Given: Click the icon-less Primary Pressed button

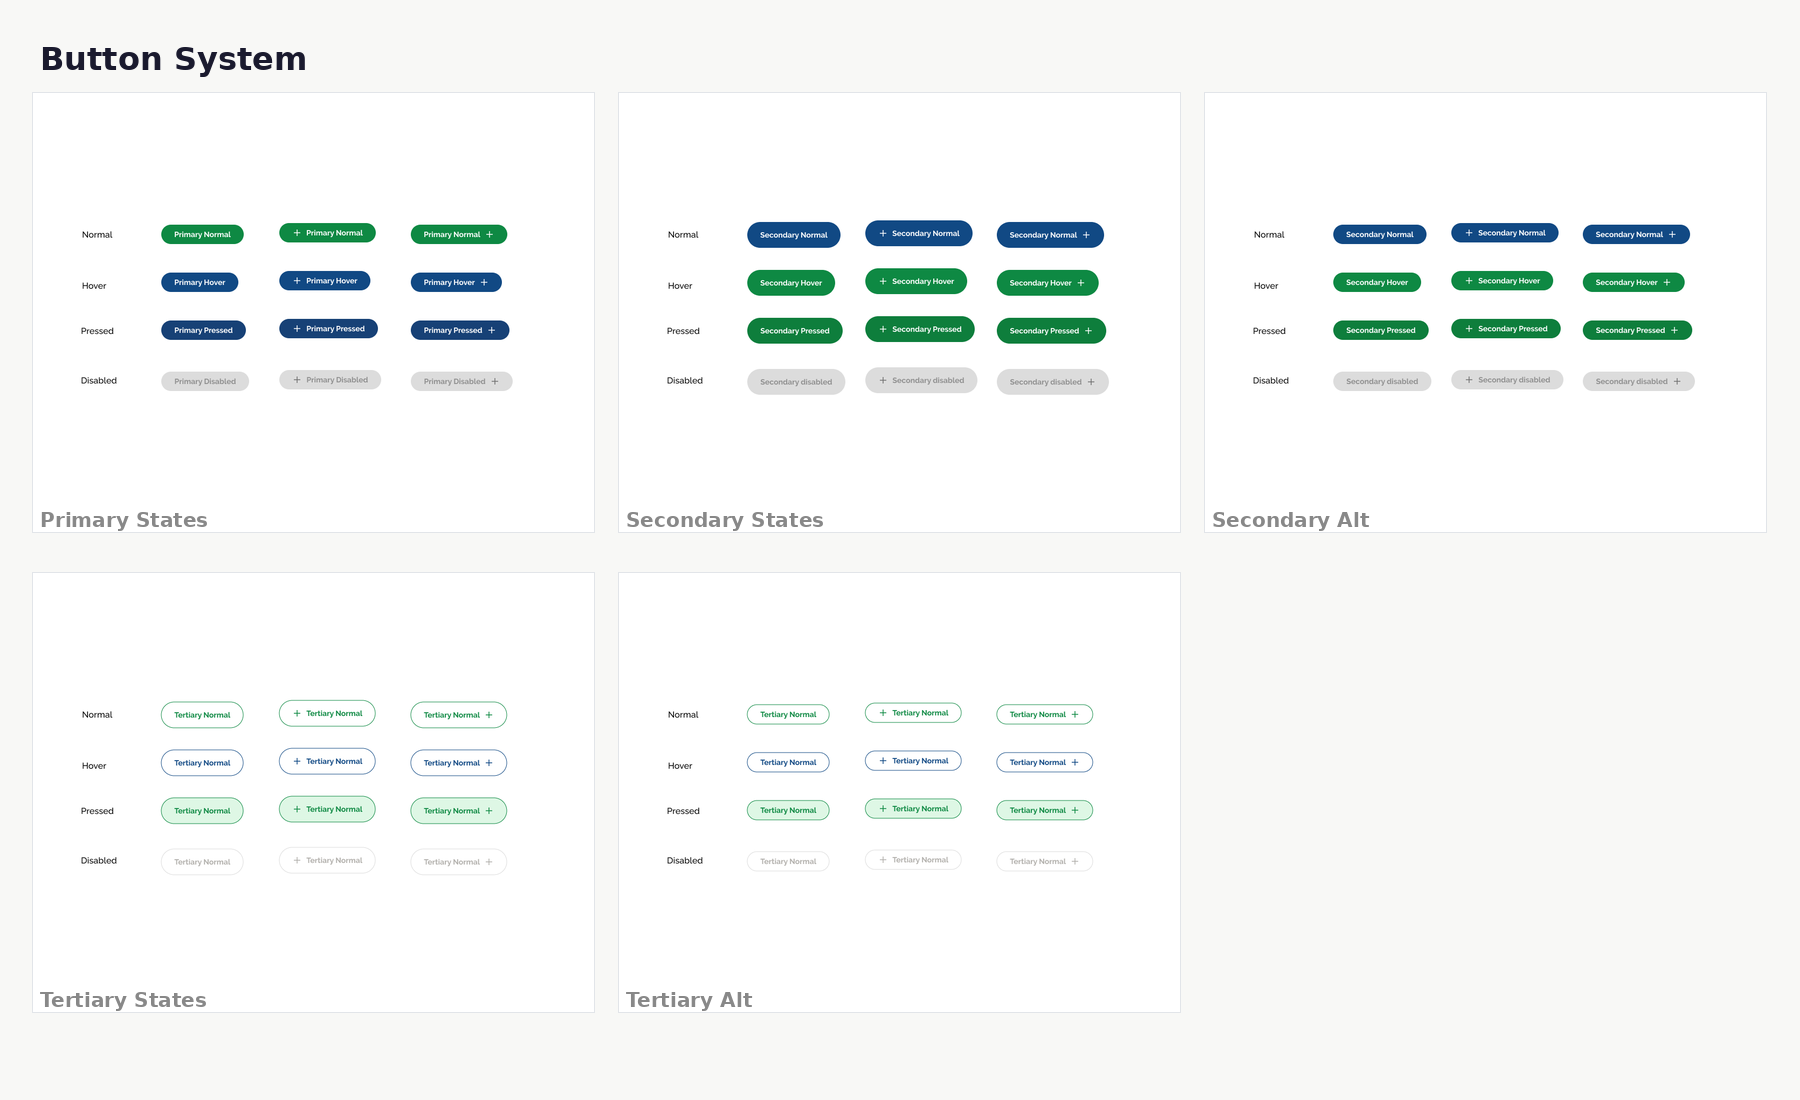Looking at the screenshot, I should pyautogui.click(x=203, y=330).
